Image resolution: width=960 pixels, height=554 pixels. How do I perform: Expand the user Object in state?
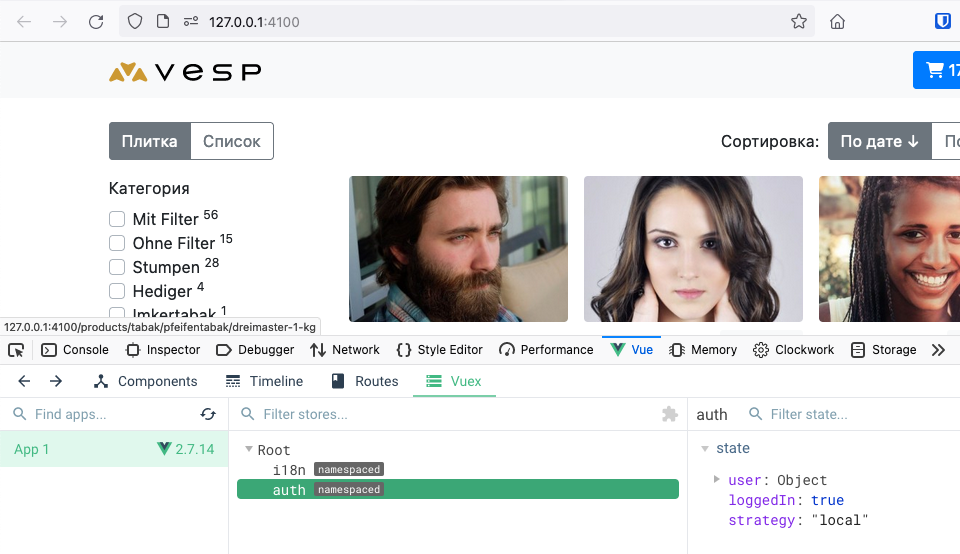click(717, 480)
